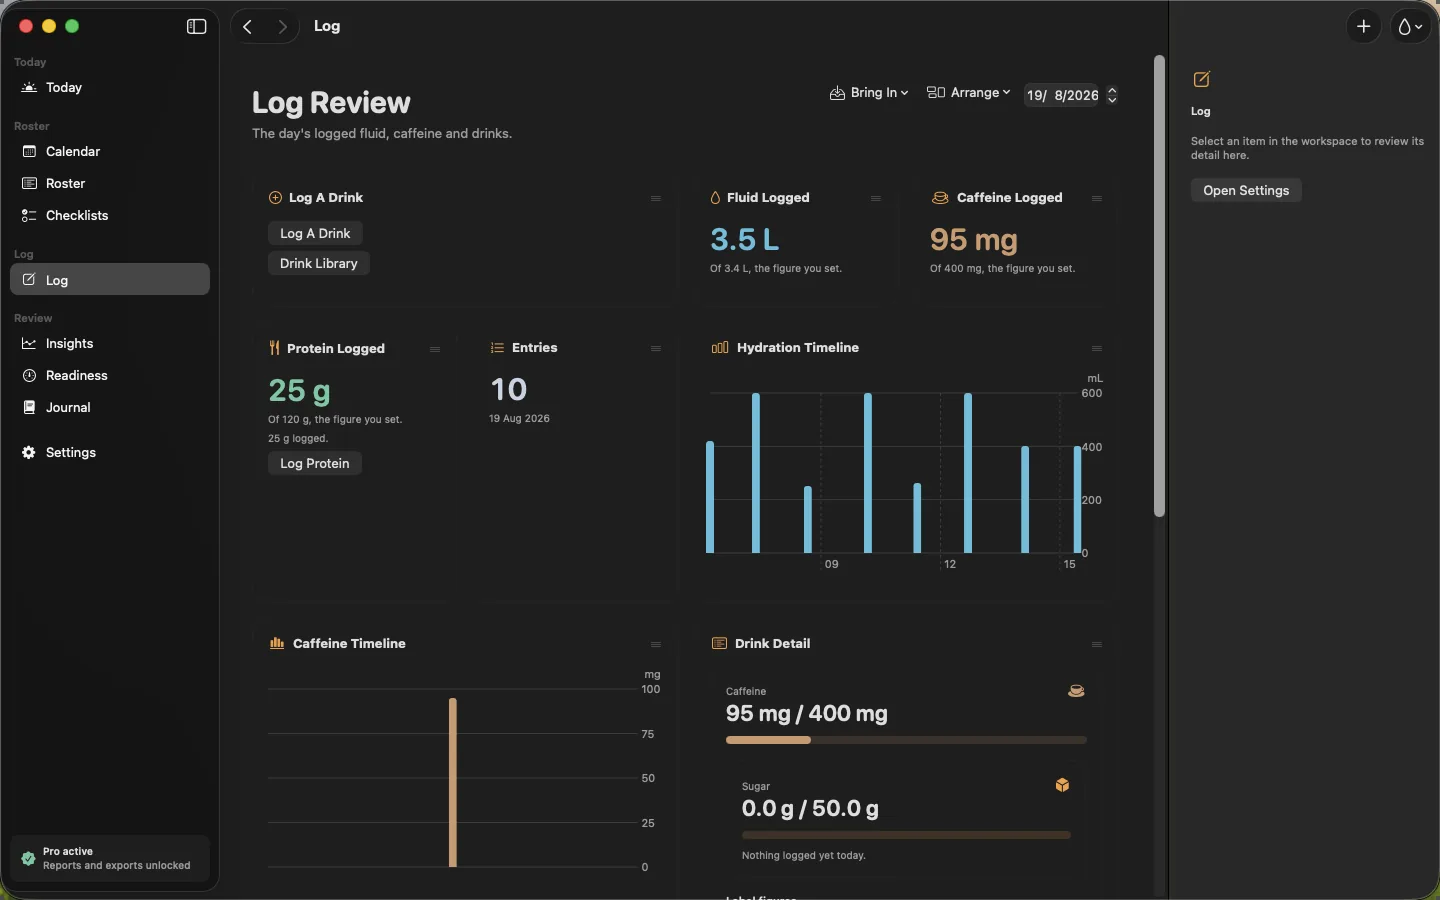Viewport: 1440px width, 900px height.
Task: Click the tallest bar in Caffeine Timeline
Action: tap(453, 782)
